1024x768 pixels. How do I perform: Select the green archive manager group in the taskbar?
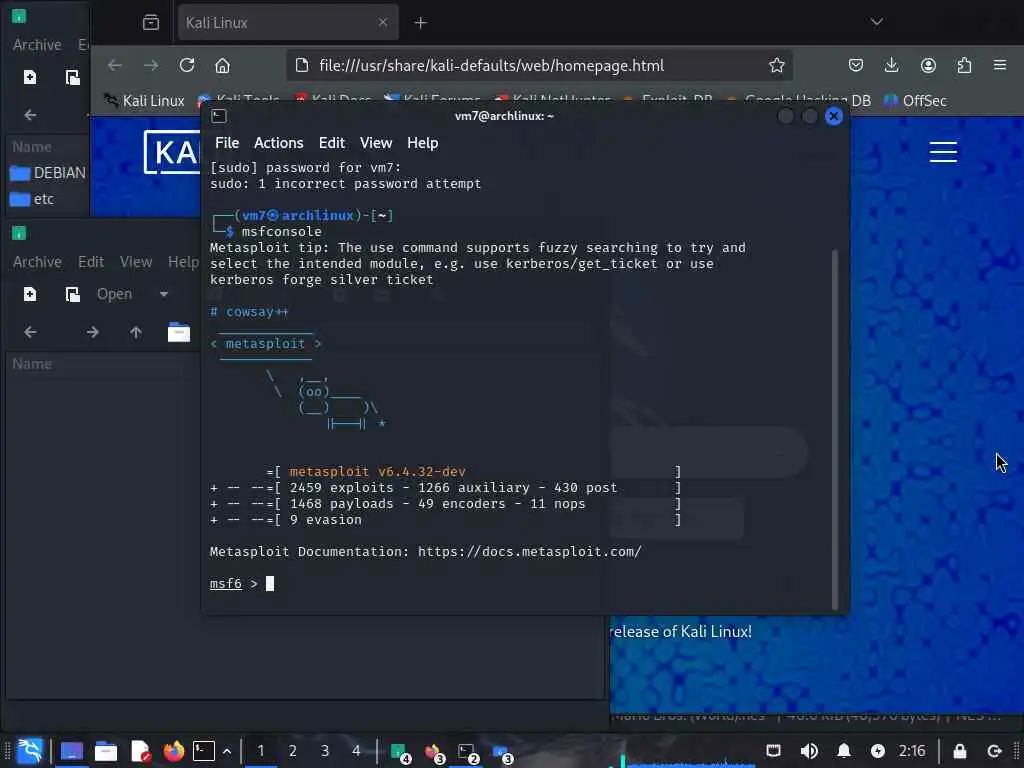[x=400, y=752]
